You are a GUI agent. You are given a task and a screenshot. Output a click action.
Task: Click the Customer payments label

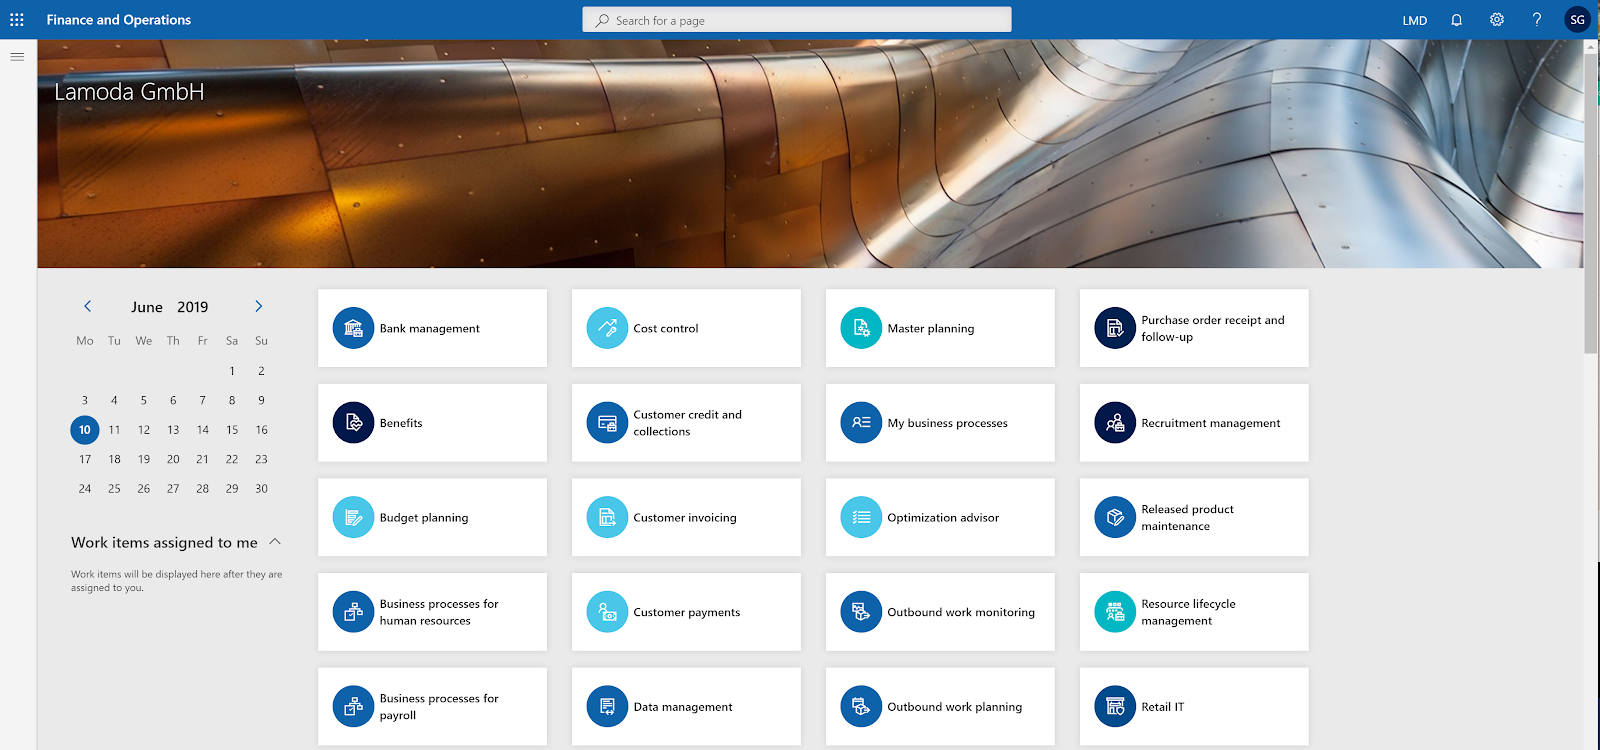[x=687, y=612]
